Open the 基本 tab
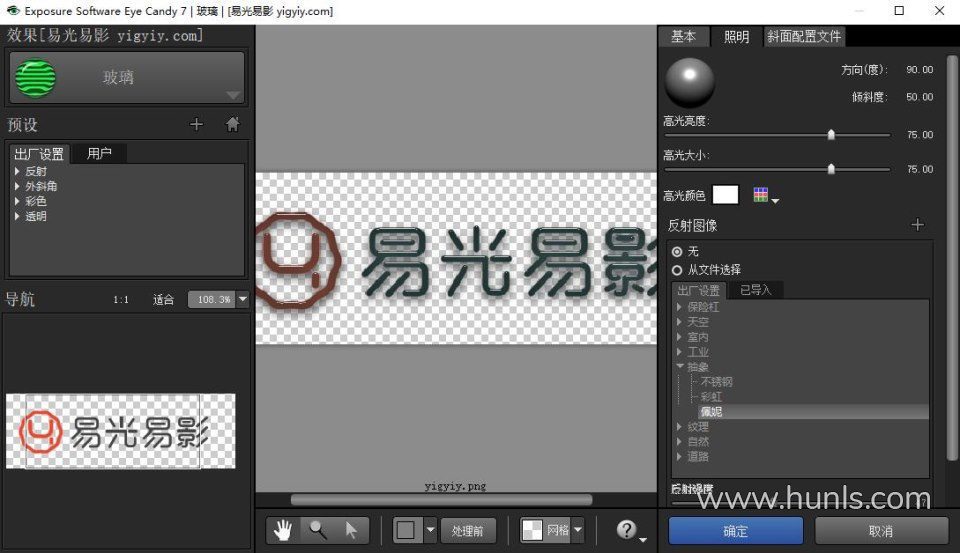The image size is (960, 553). (683, 37)
